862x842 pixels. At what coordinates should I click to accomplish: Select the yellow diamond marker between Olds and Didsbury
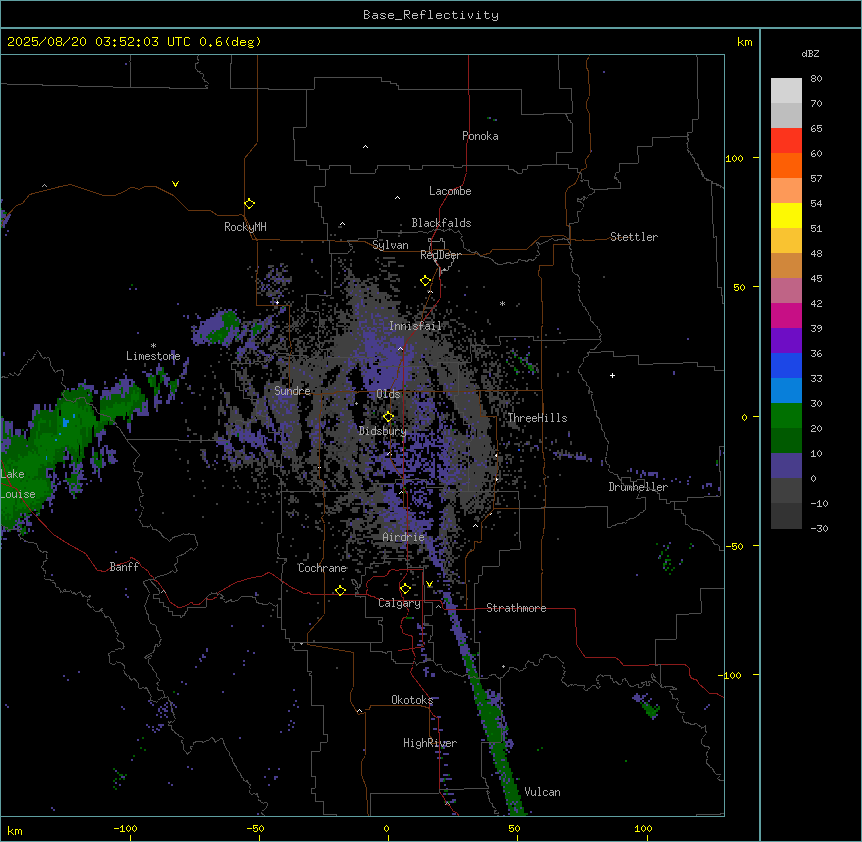coord(389,417)
